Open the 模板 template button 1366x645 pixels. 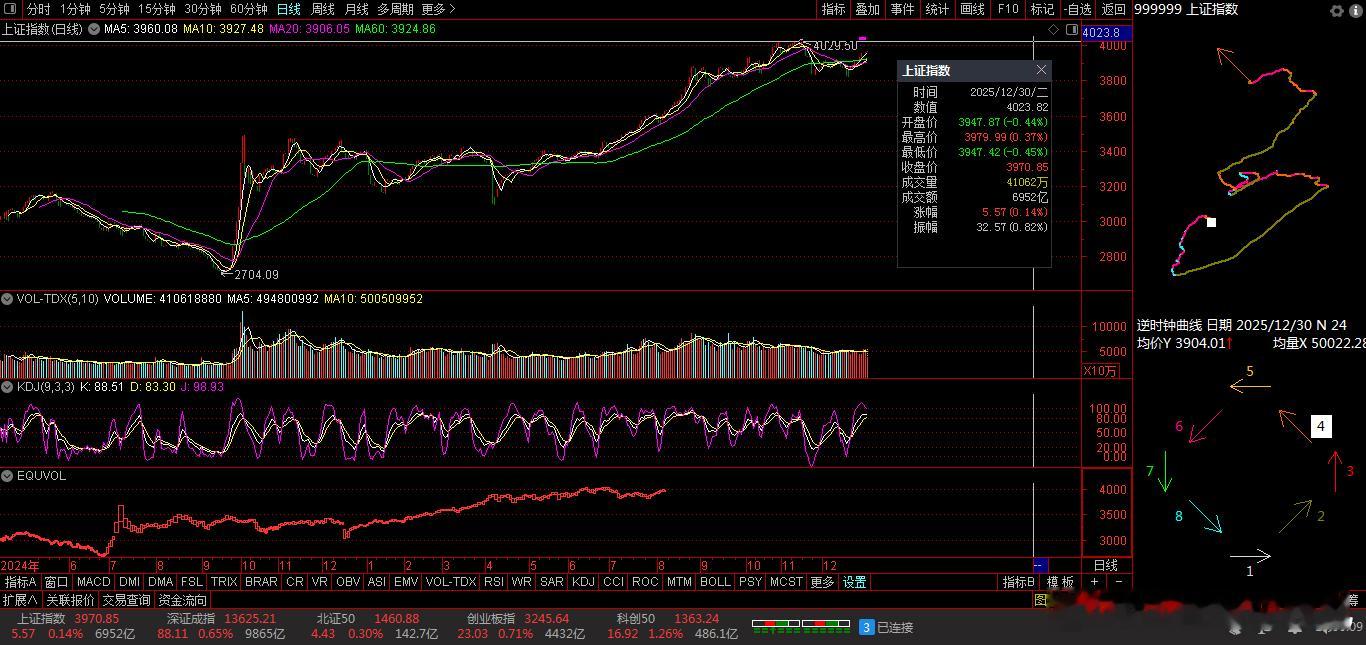(x=1060, y=582)
